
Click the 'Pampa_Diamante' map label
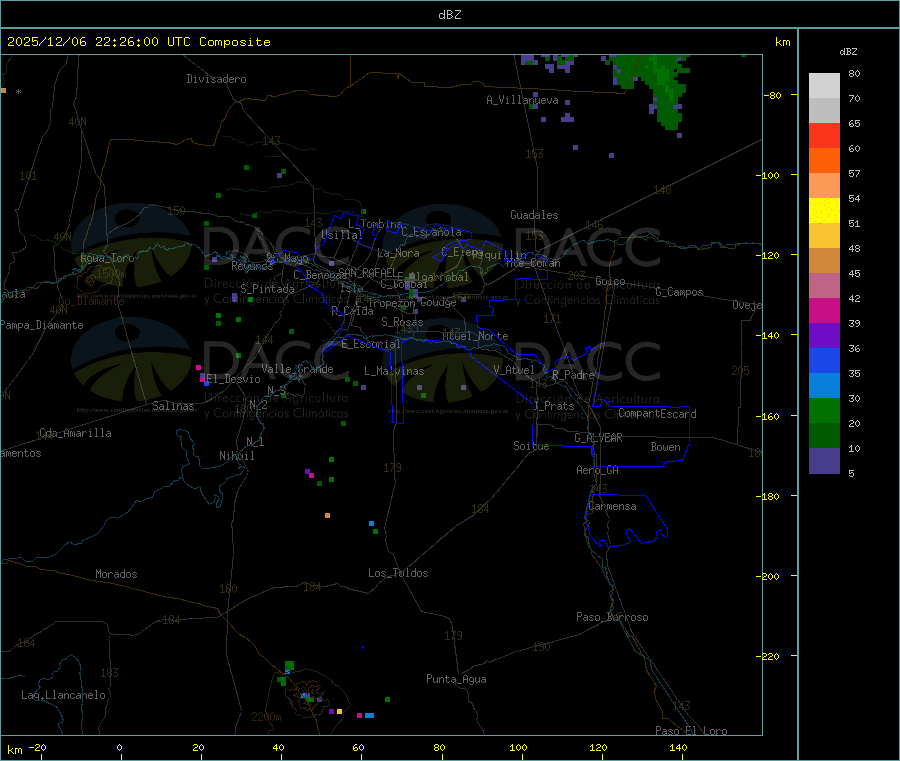coord(42,325)
